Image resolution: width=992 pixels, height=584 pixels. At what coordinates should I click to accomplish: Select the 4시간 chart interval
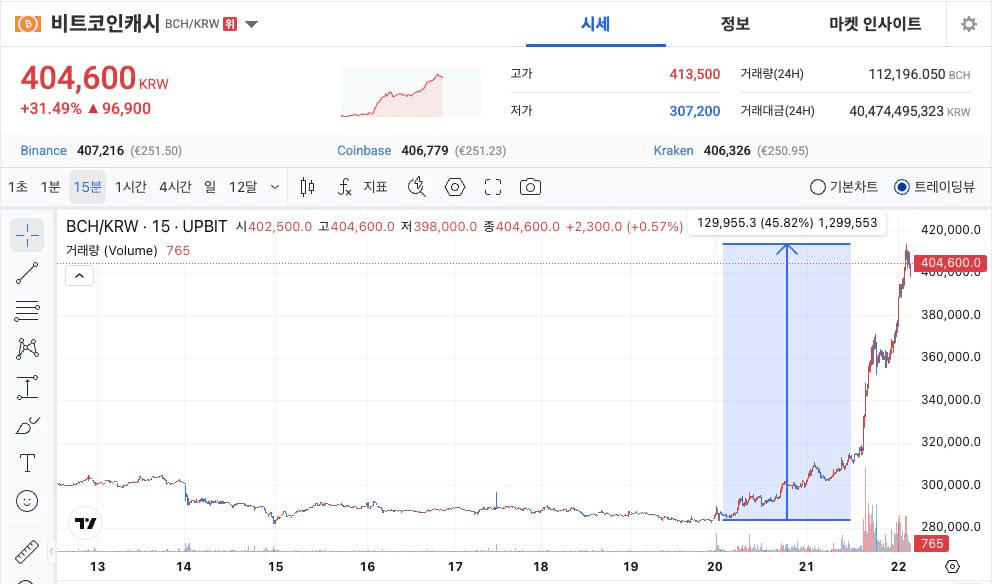pos(175,187)
